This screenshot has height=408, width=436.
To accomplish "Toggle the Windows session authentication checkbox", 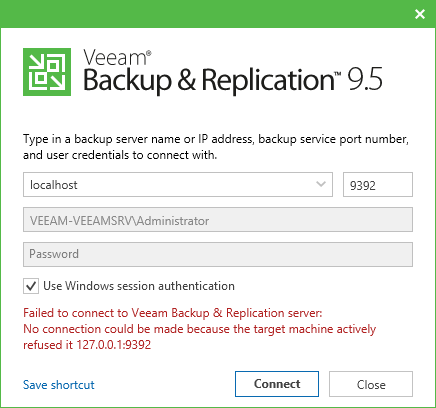I will pyautogui.click(x=31, y=286).
